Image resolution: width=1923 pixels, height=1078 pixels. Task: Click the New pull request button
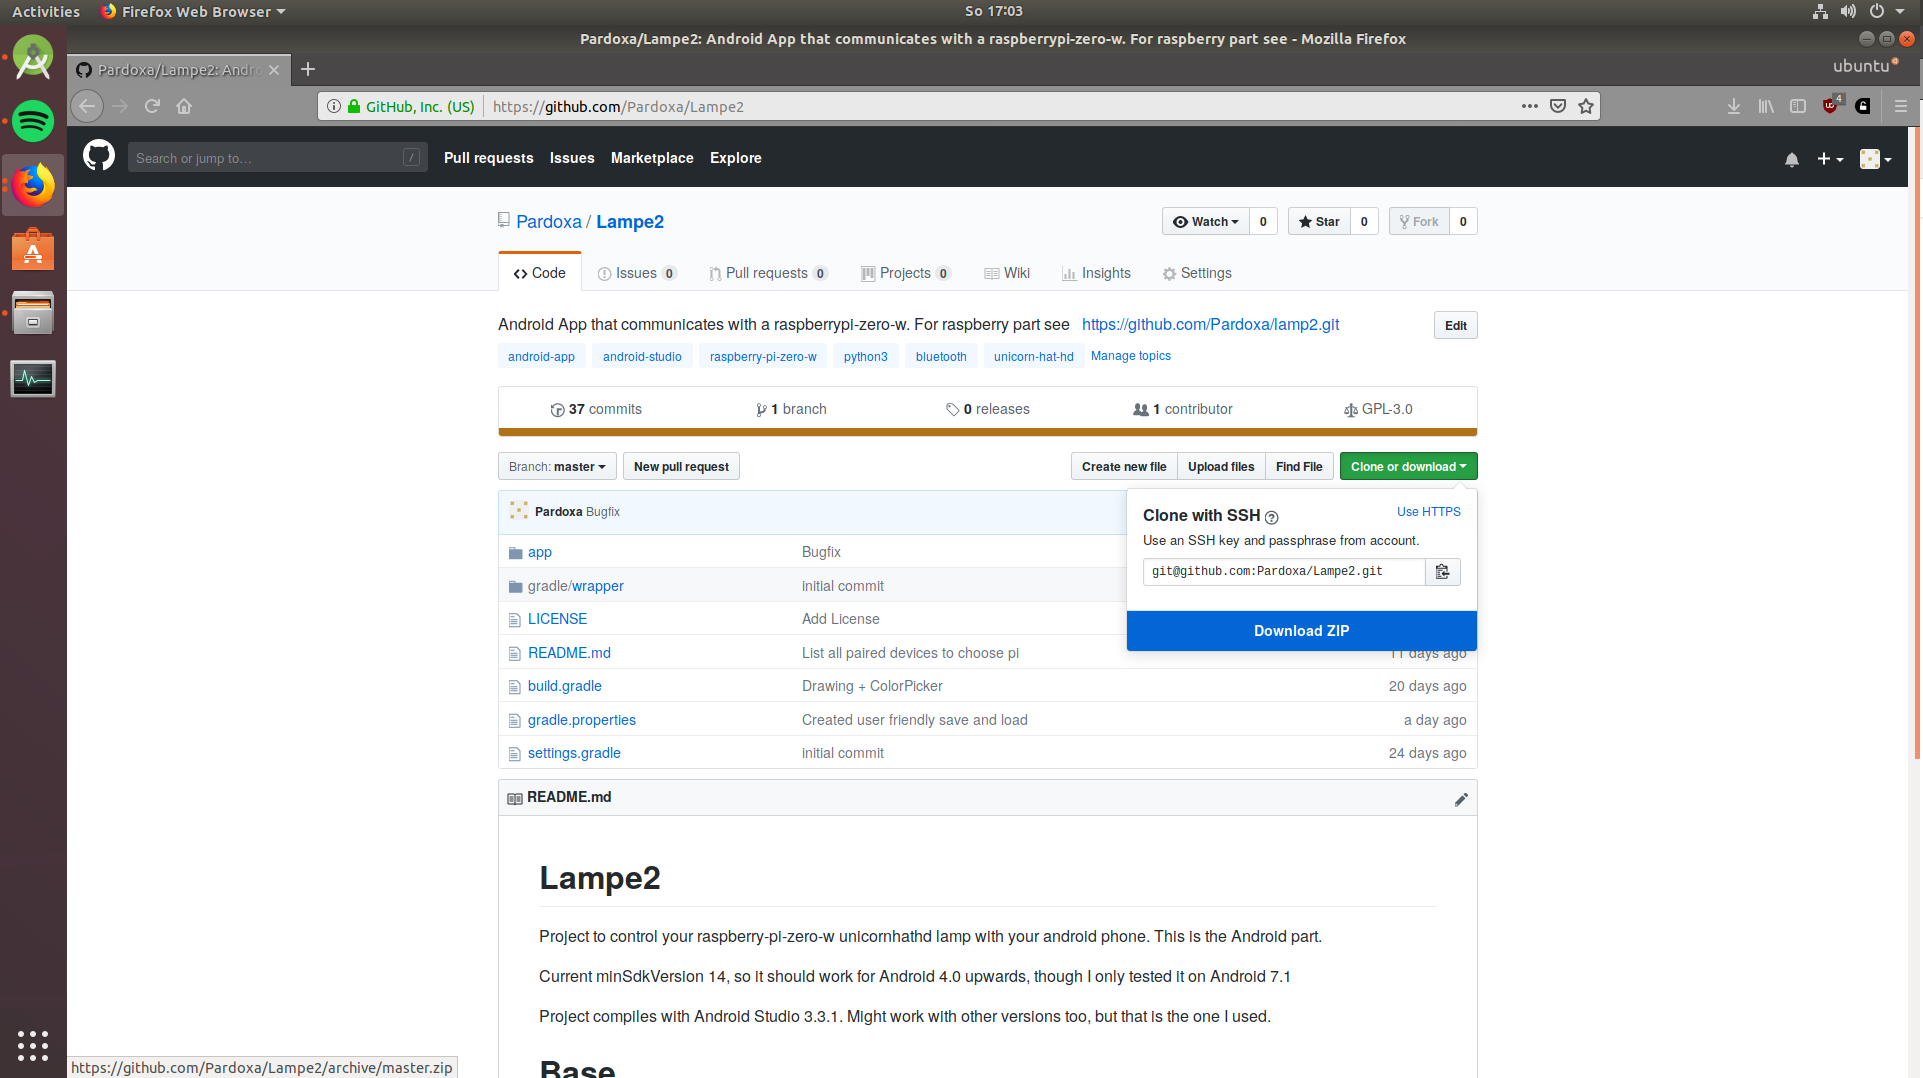point(681,467)
